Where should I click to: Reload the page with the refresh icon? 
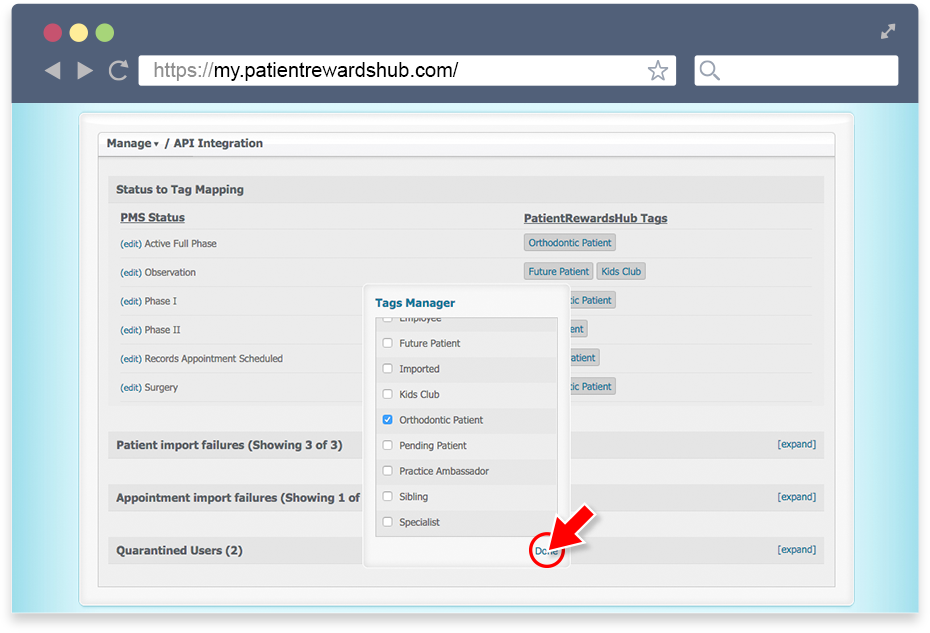pos(119,71)
